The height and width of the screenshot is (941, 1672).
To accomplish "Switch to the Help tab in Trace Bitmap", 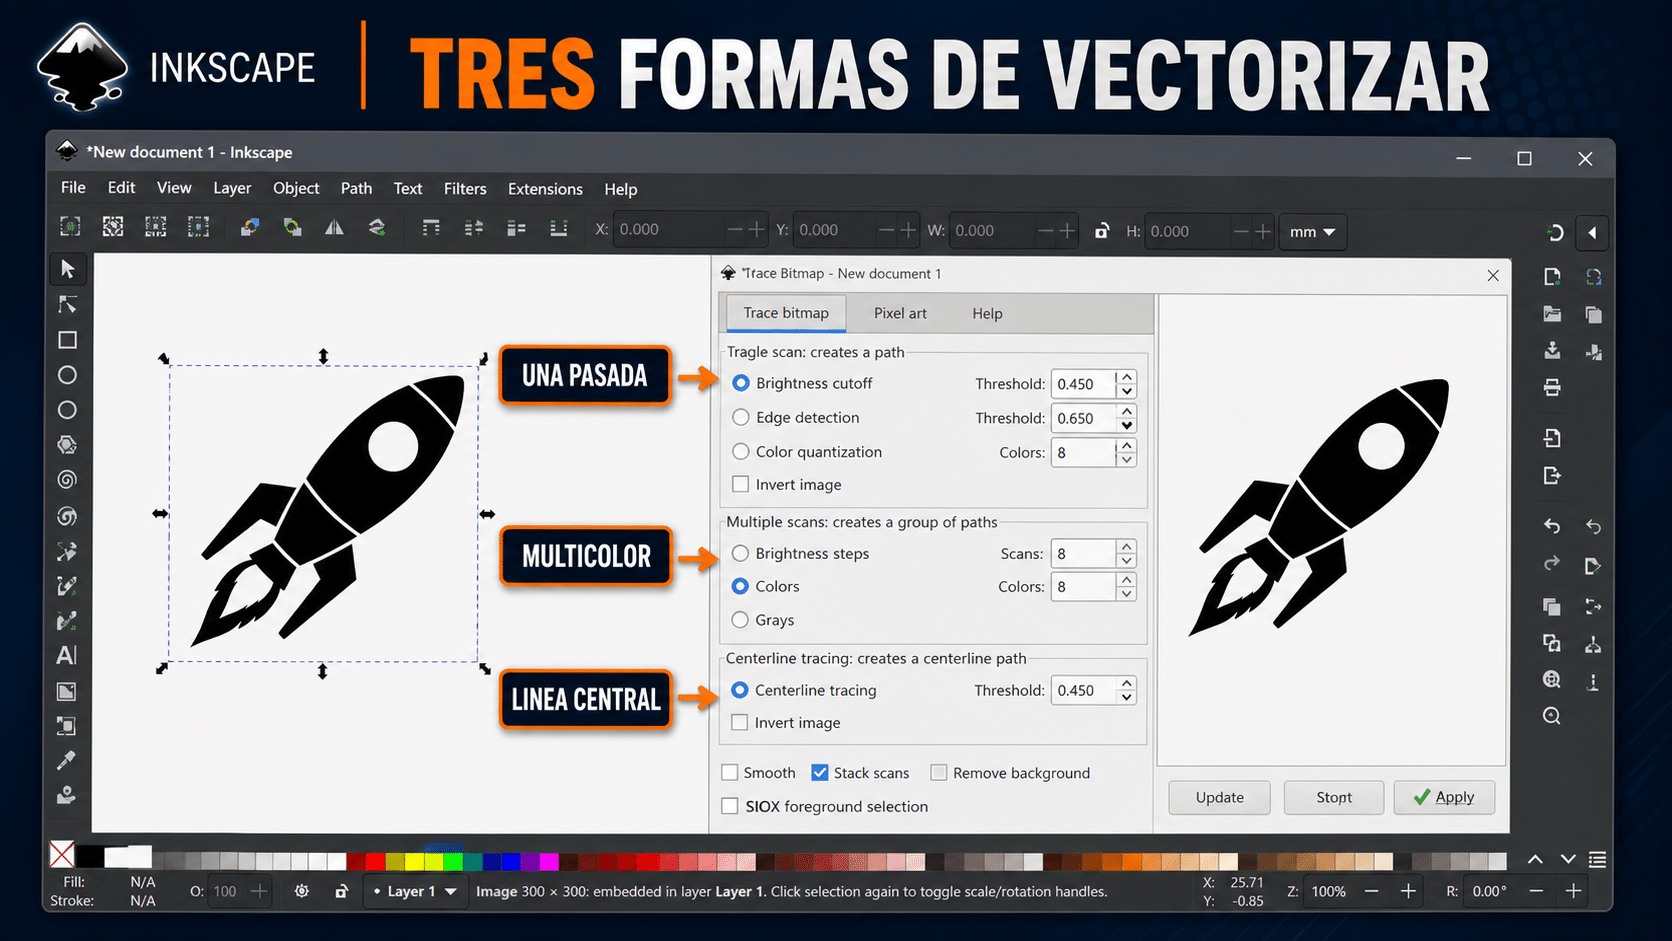I will [987, 313].
